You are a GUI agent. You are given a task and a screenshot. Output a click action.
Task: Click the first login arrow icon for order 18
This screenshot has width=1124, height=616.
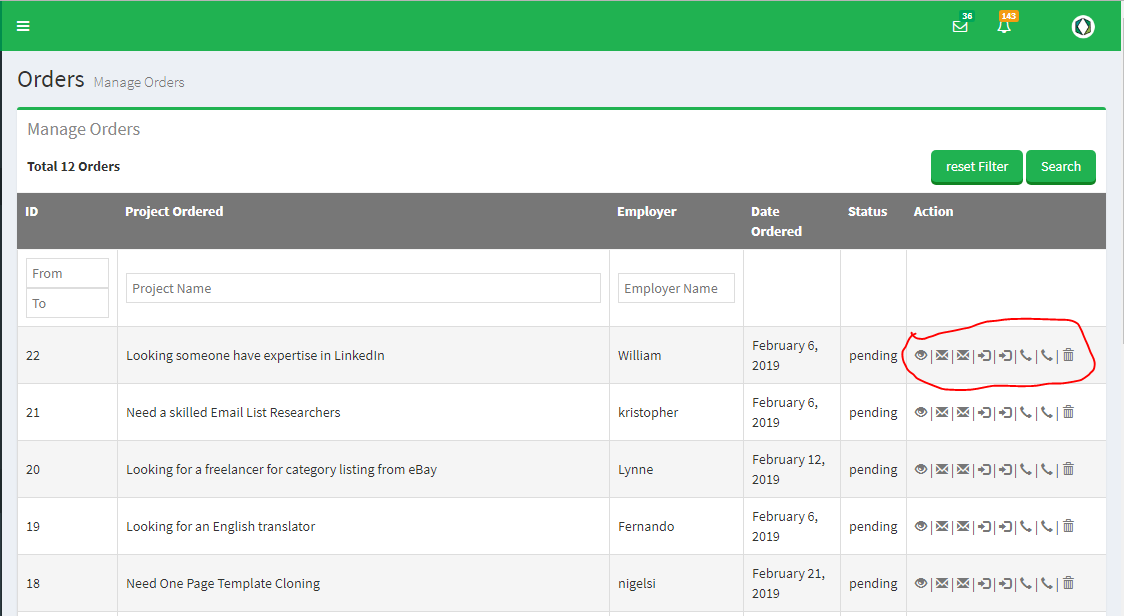click(984, 583)
